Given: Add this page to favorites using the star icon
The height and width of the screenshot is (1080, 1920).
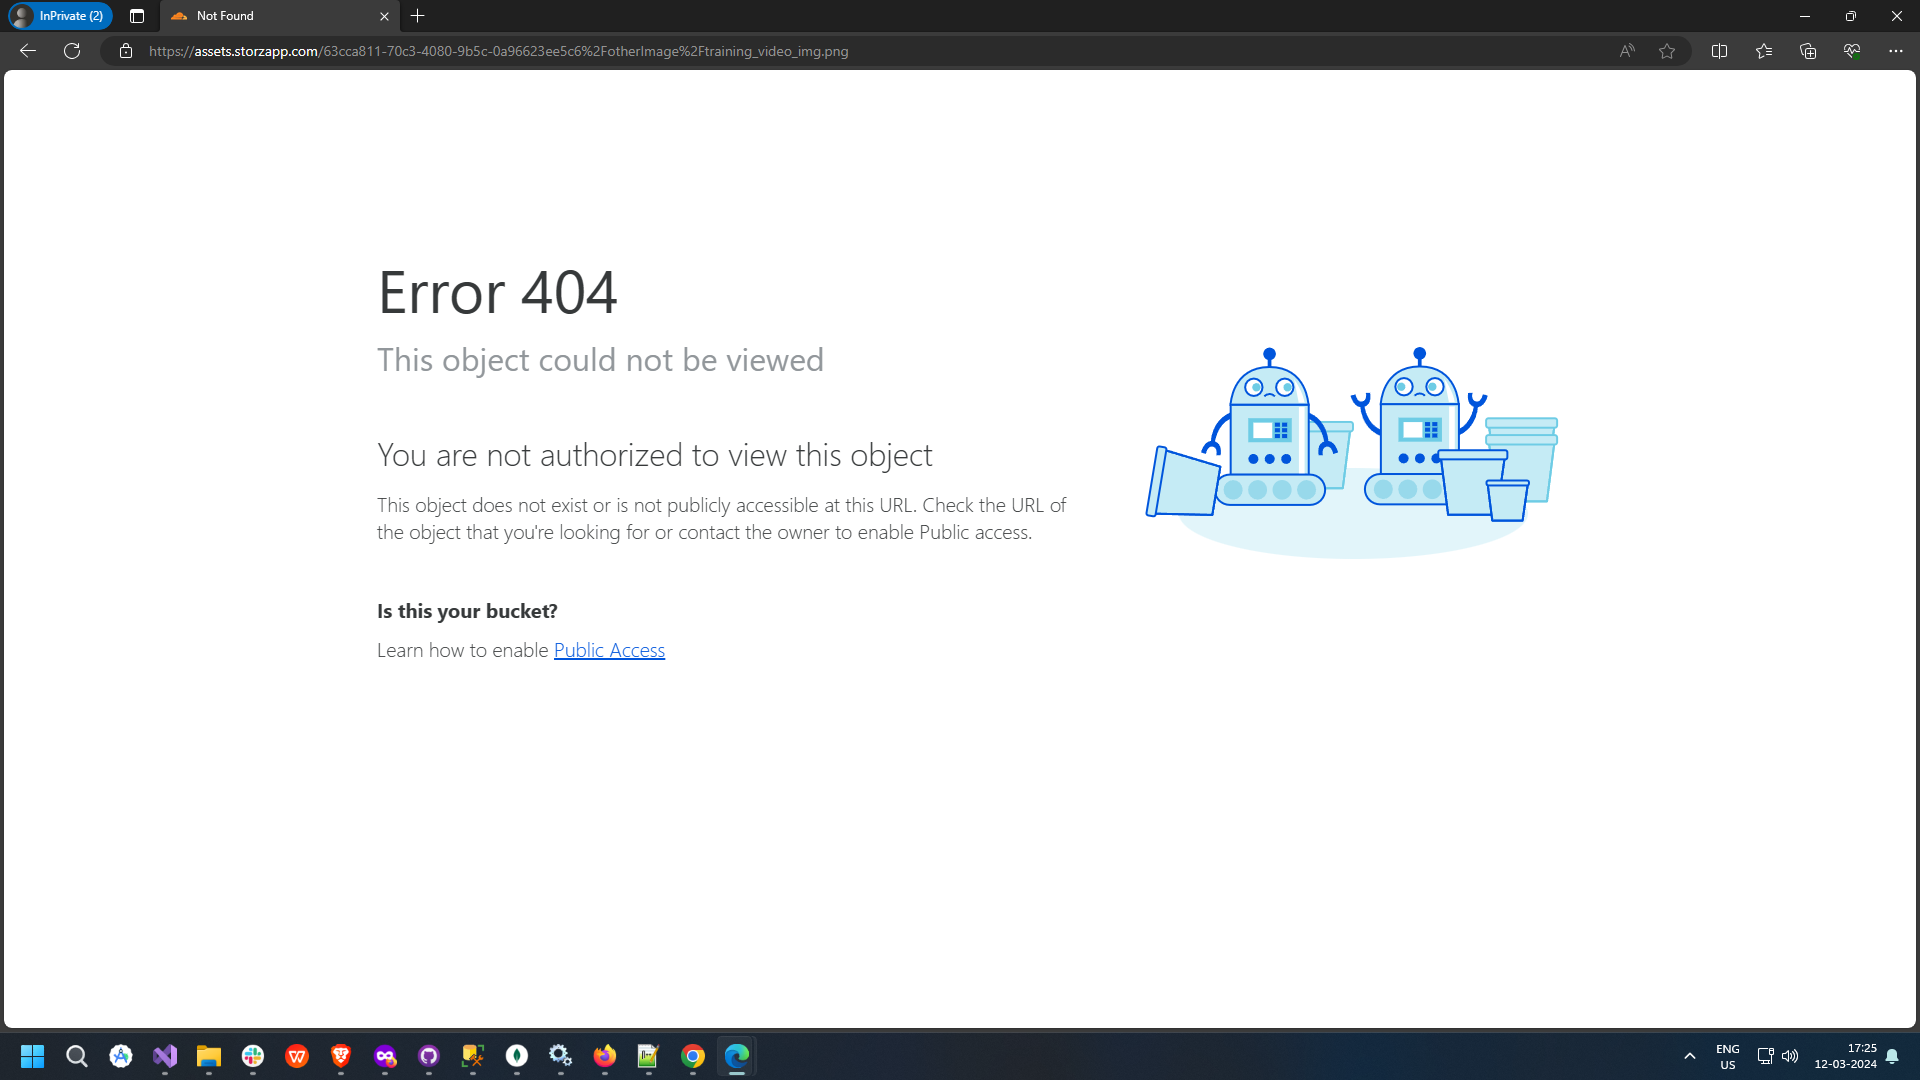Looking at the screenshot, I should point(1667,51).
